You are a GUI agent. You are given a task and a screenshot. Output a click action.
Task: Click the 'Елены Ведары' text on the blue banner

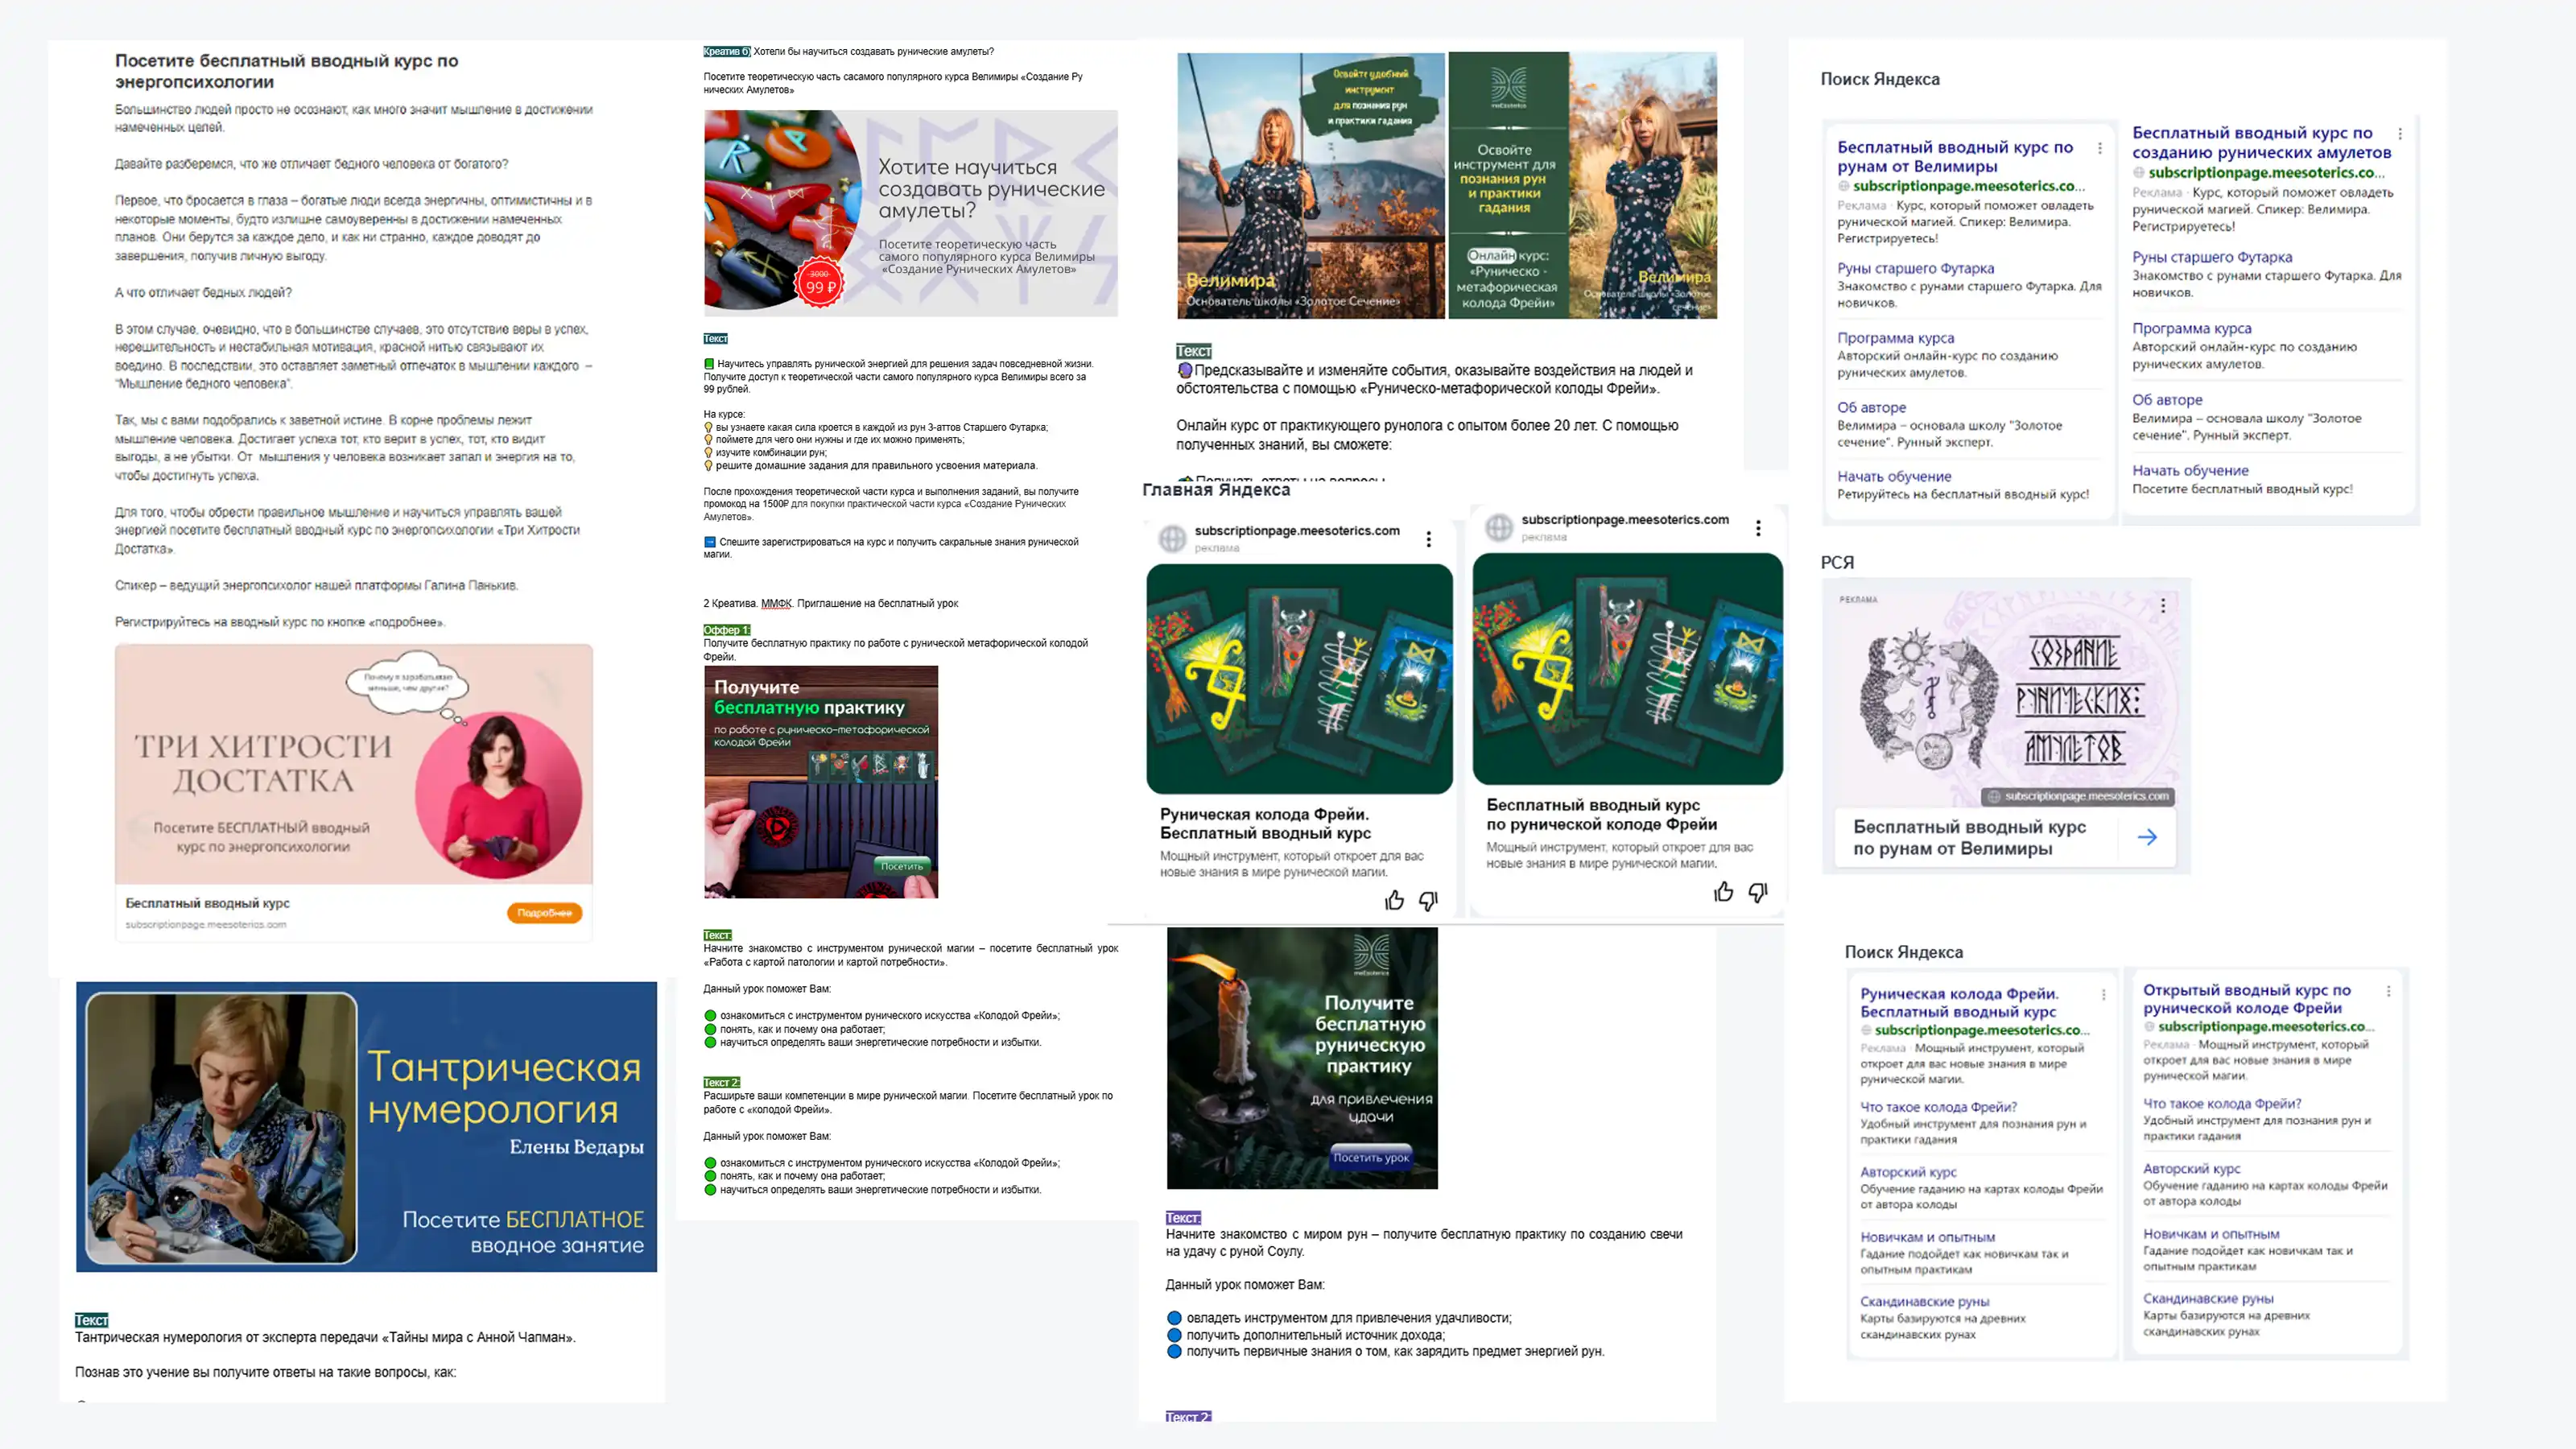tap(576, 1147)
